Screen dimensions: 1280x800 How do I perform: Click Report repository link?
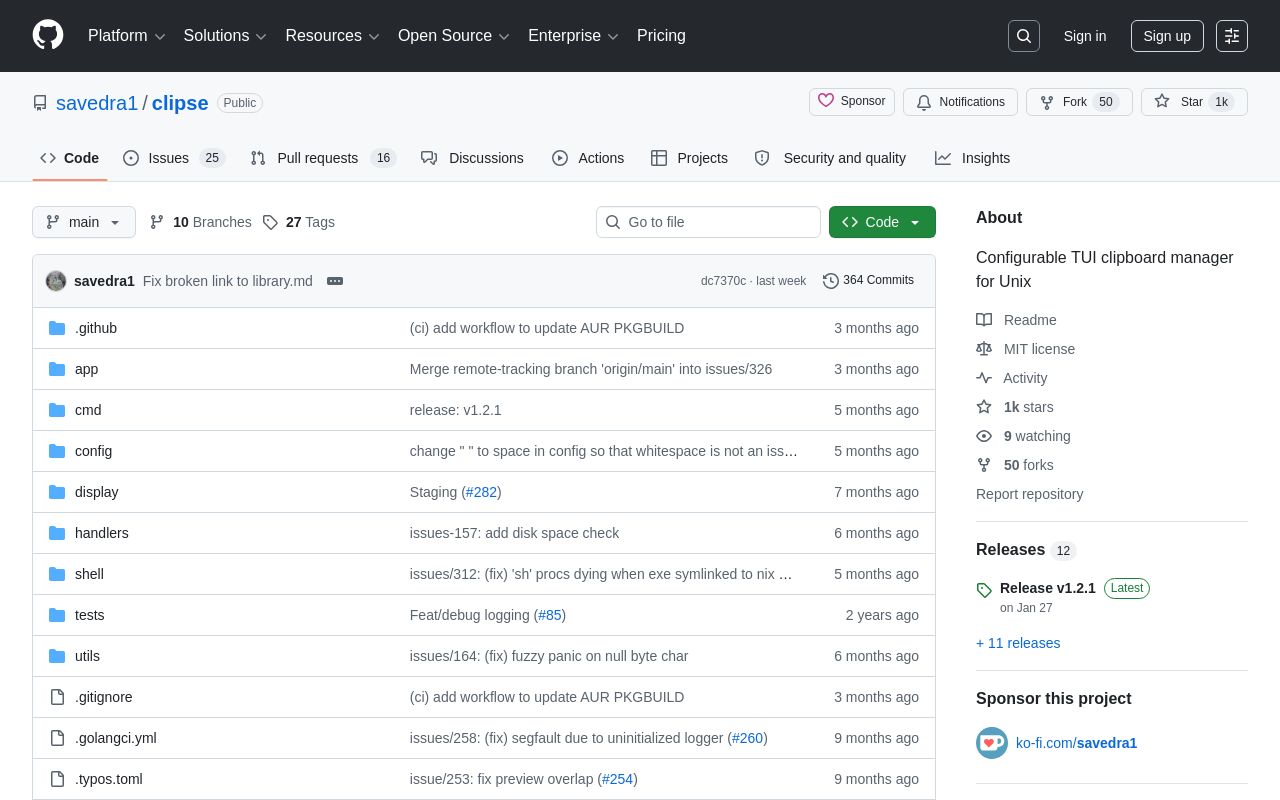1029,494
